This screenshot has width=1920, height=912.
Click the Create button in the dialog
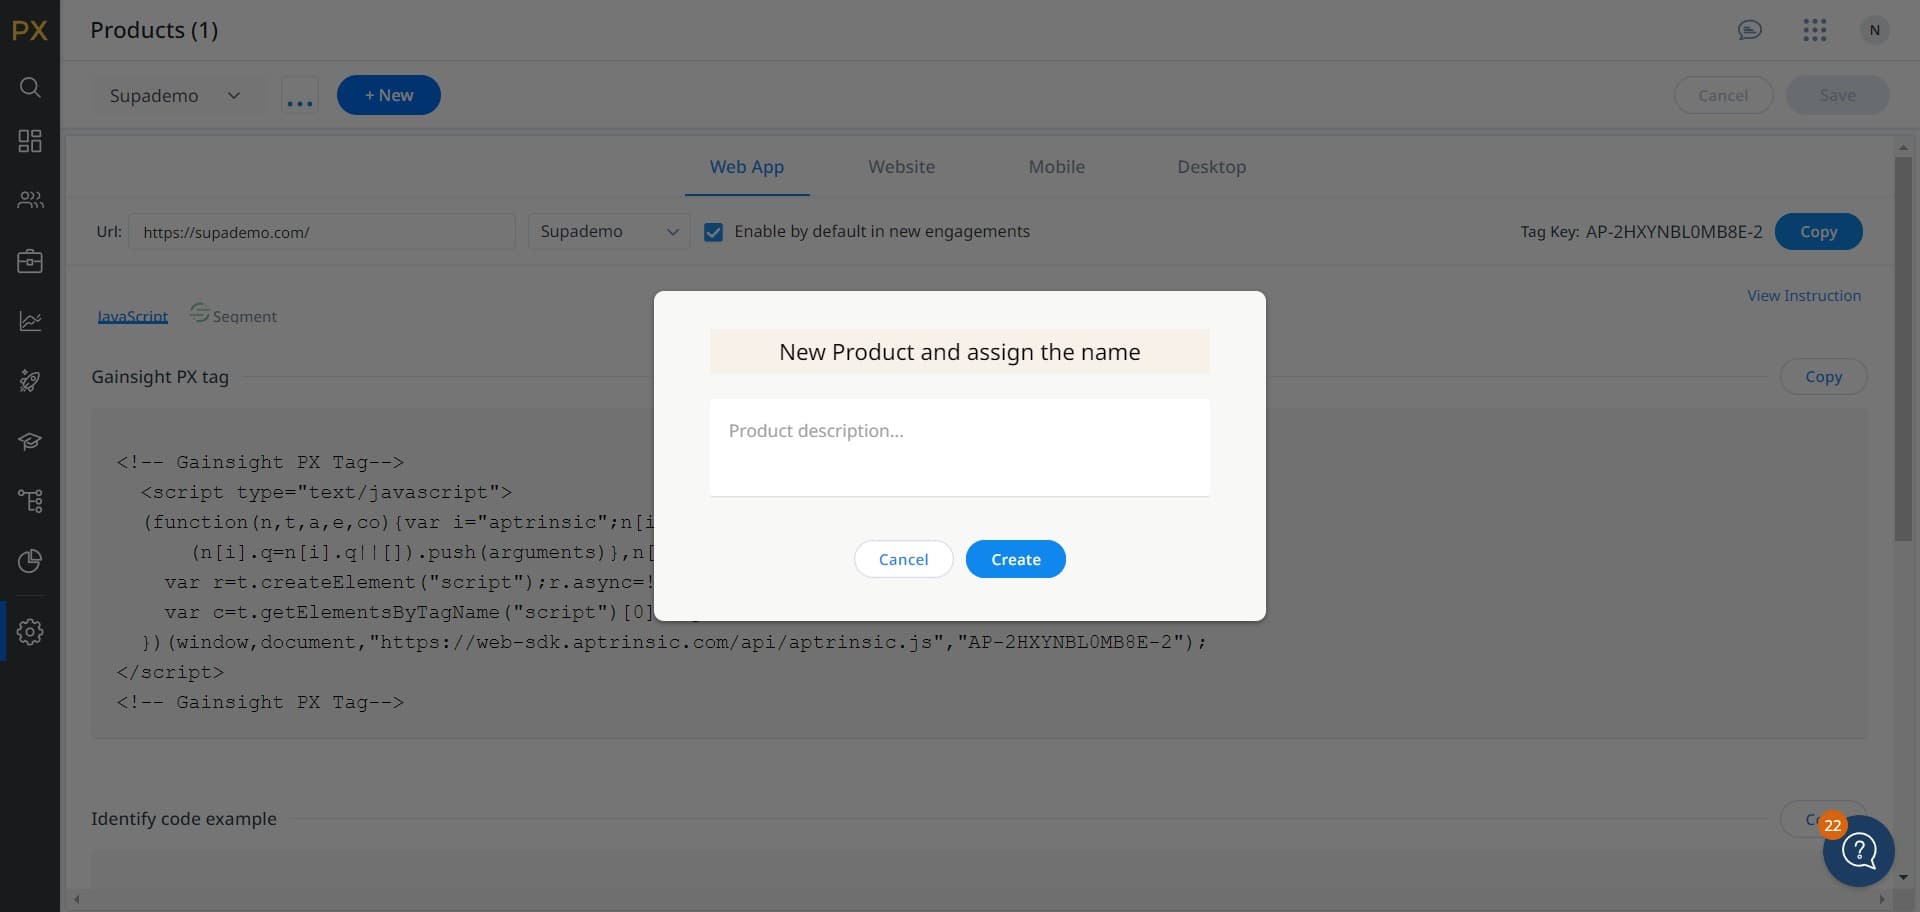coord(1015,559)
